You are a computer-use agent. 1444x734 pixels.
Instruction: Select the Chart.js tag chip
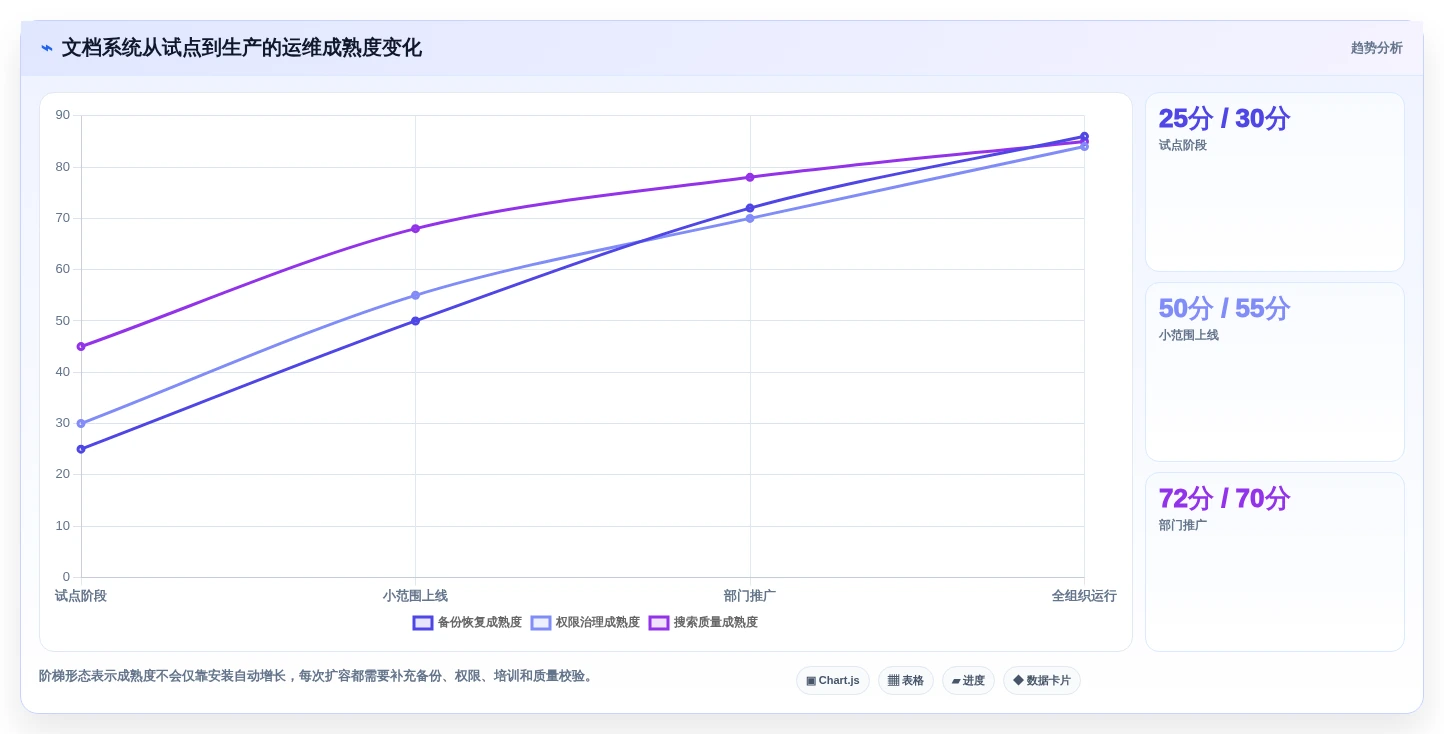[x=833, y=680]
